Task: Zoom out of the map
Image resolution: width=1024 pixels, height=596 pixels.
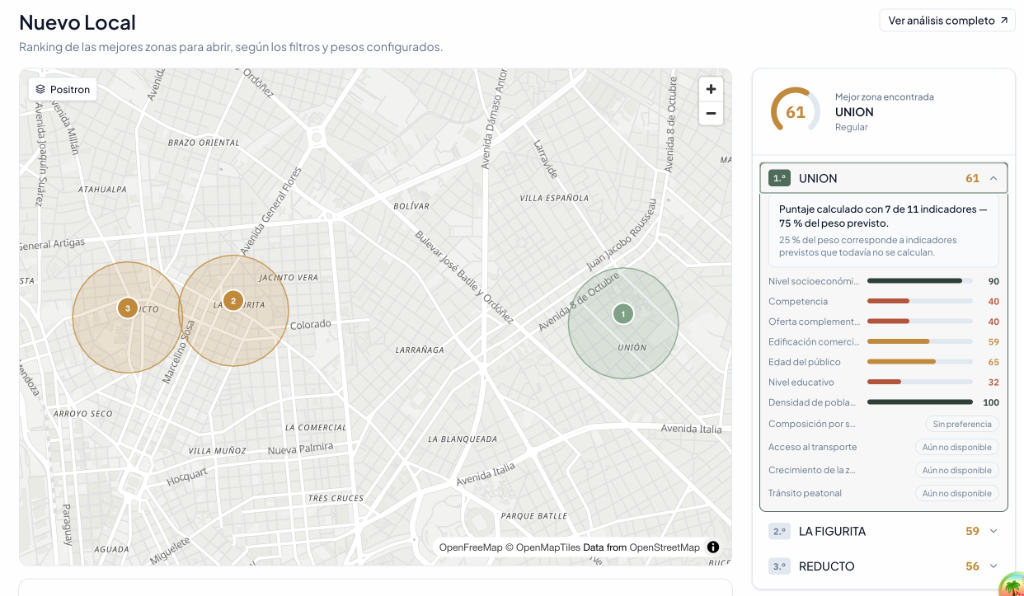Action: coord(711,113)
